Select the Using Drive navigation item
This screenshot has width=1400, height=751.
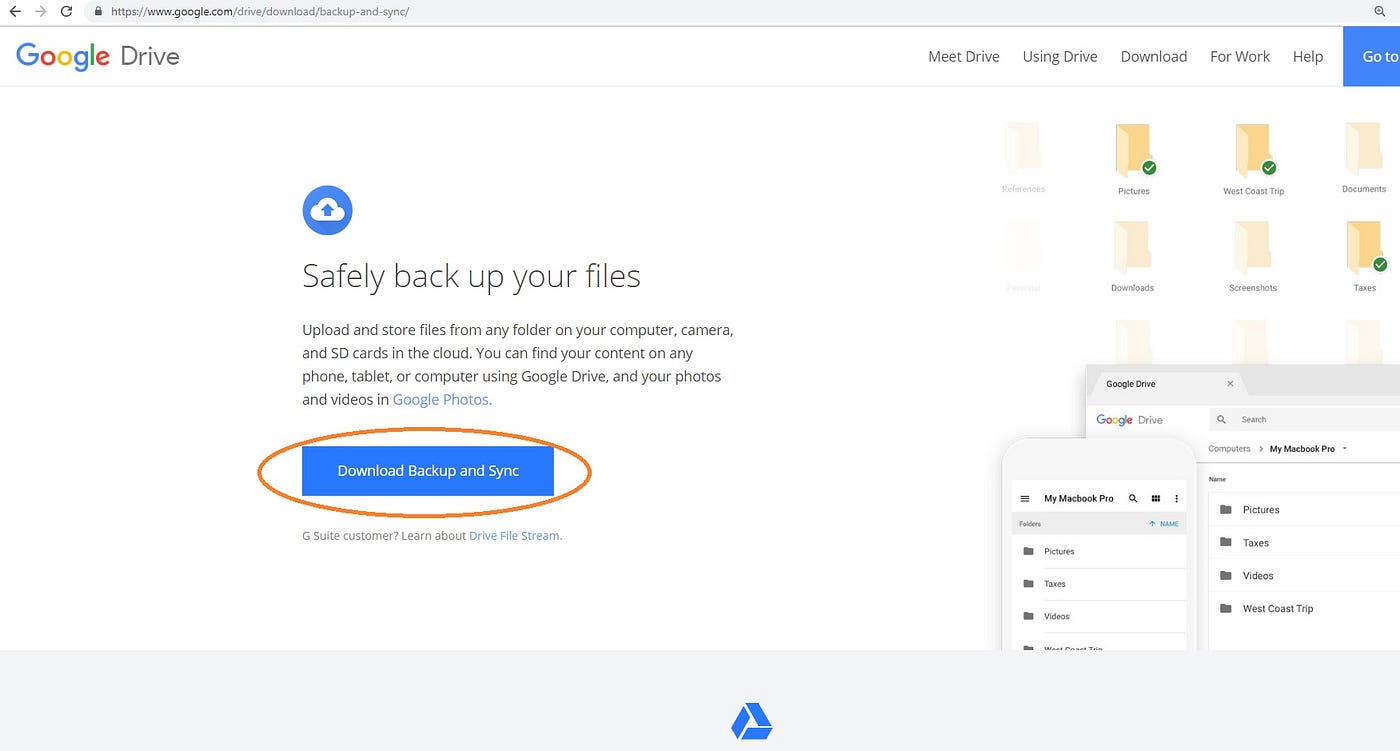click(x=1060, y=56)
